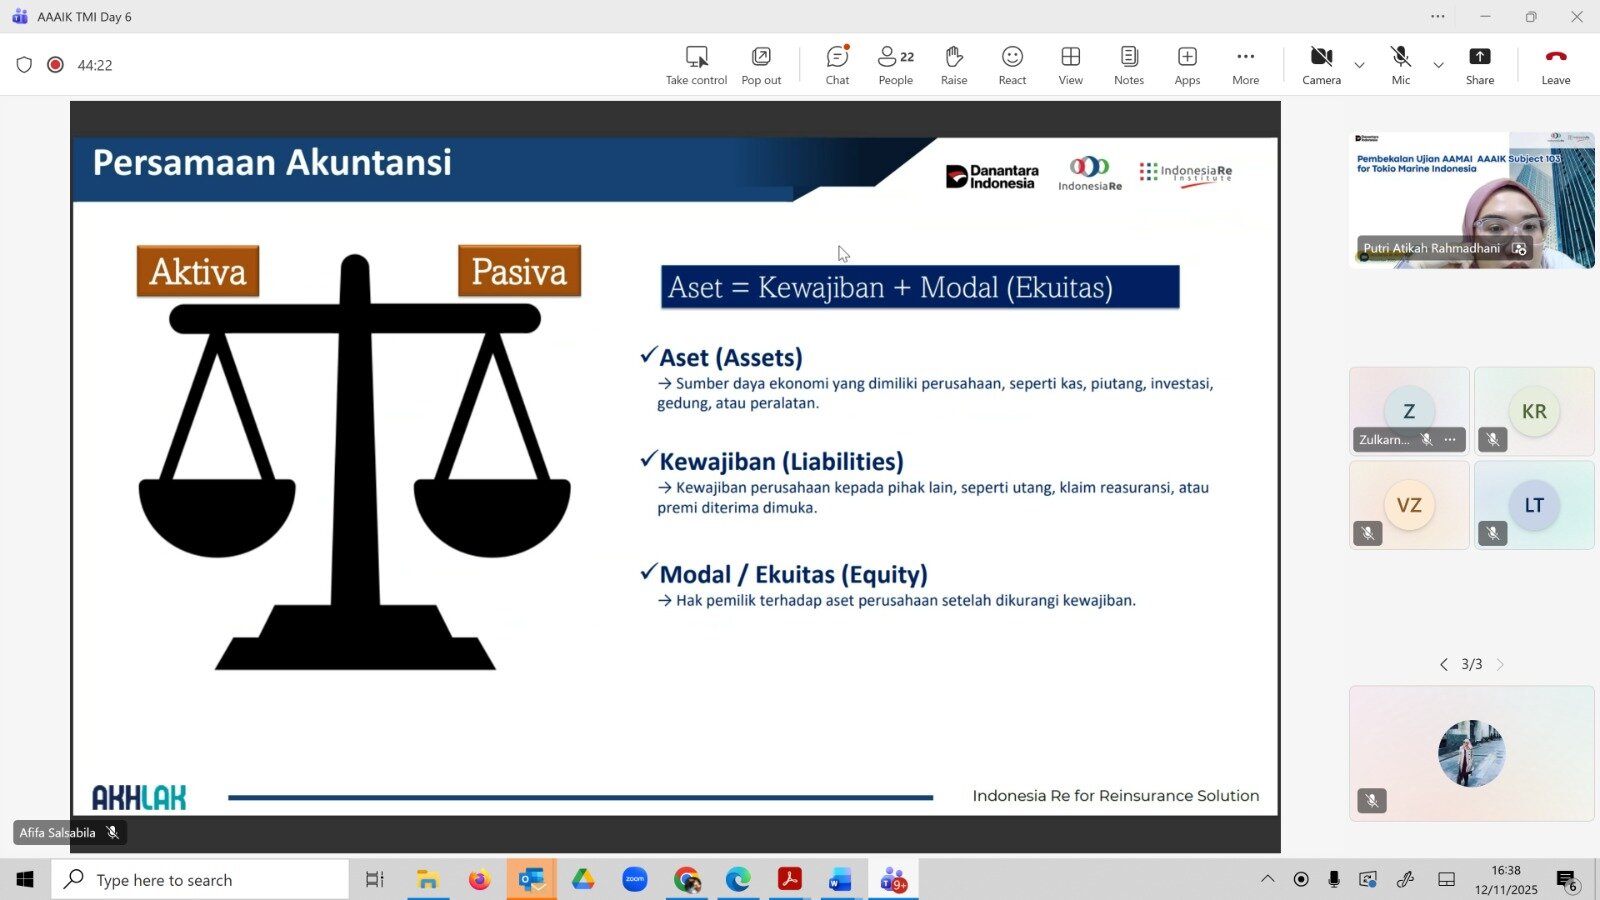This screenshot has width=1600, height=900.
Task: Leave the meeting
Action: pos(1555,65)
